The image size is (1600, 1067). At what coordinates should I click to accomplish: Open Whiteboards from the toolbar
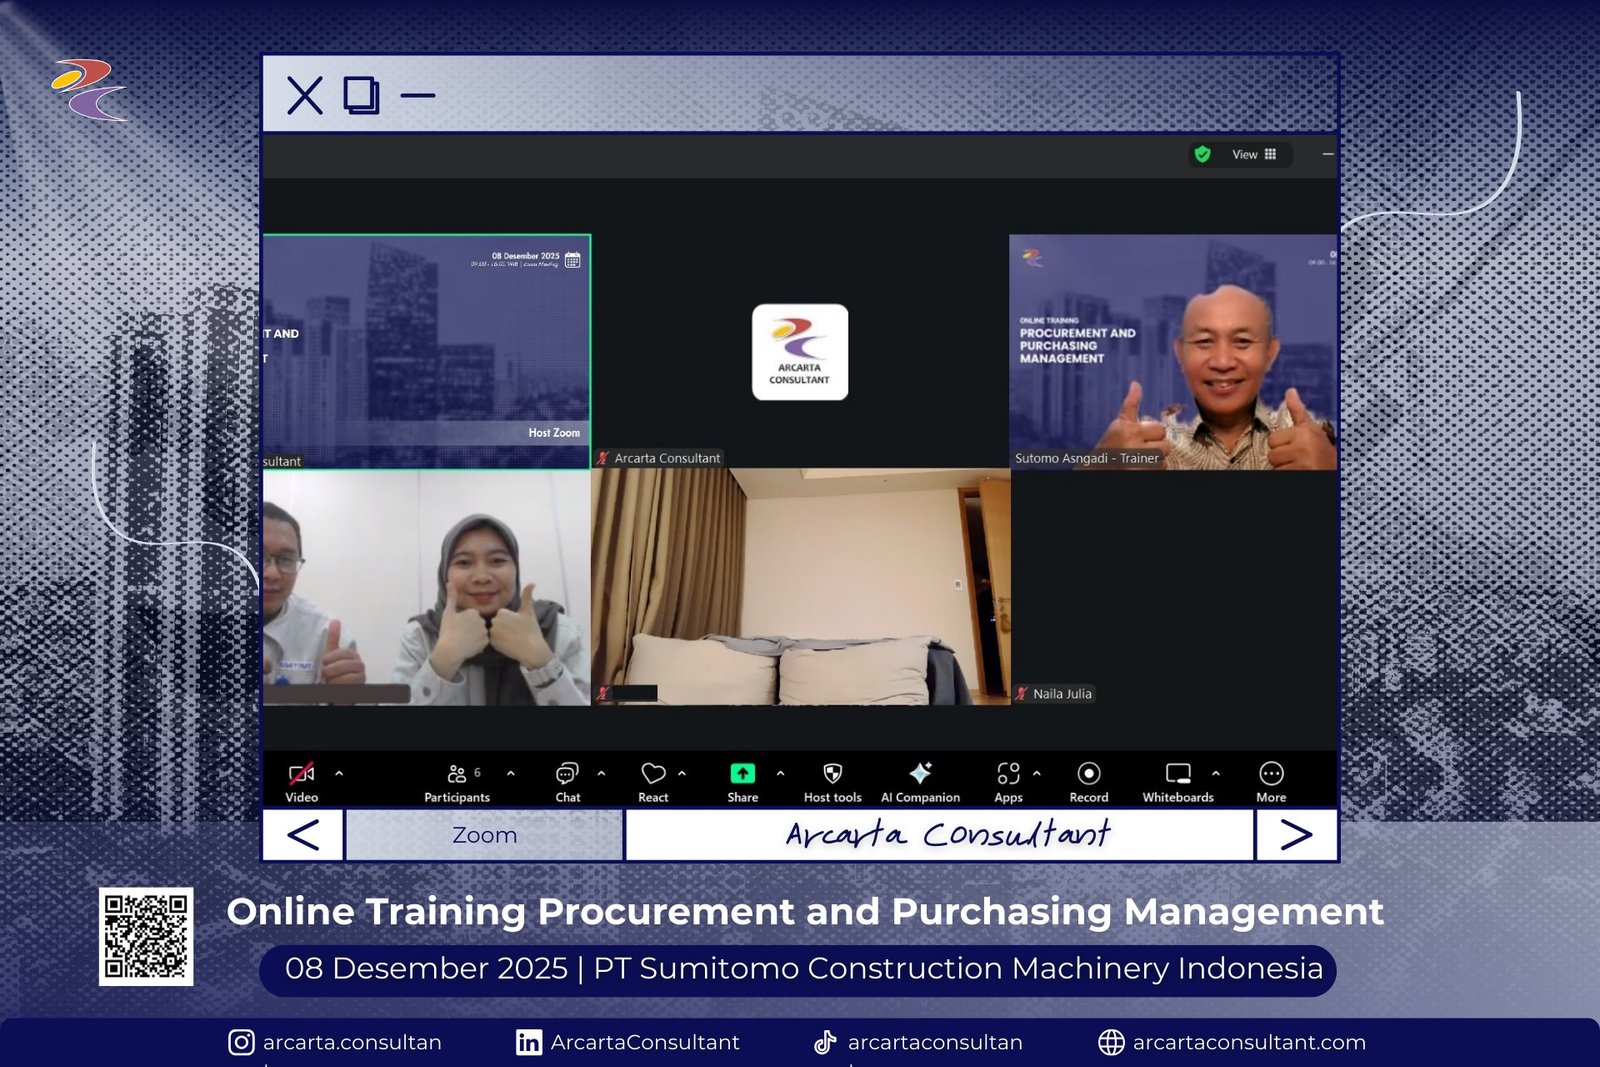(x=1178, y=774)
